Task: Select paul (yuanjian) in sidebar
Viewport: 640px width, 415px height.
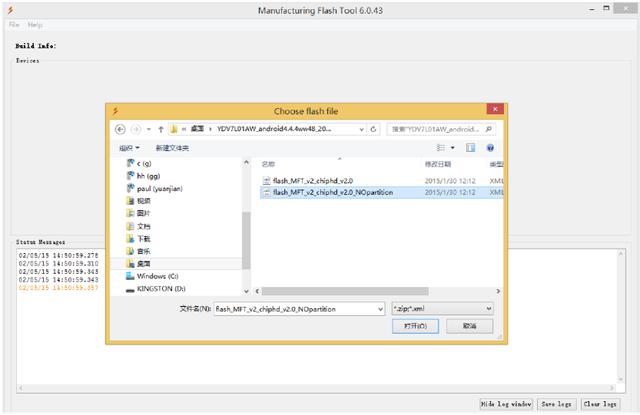Action: pyautogui.click(x=155, y=189)
